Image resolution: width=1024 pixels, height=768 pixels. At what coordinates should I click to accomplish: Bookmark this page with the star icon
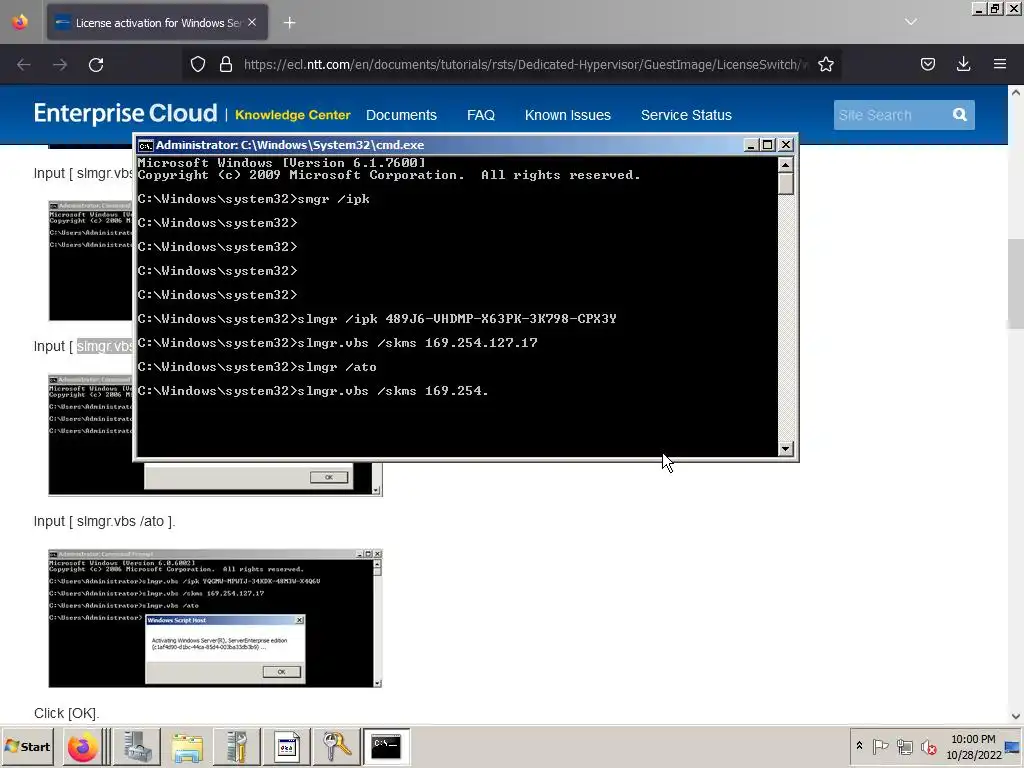click(x=825, y=64)
